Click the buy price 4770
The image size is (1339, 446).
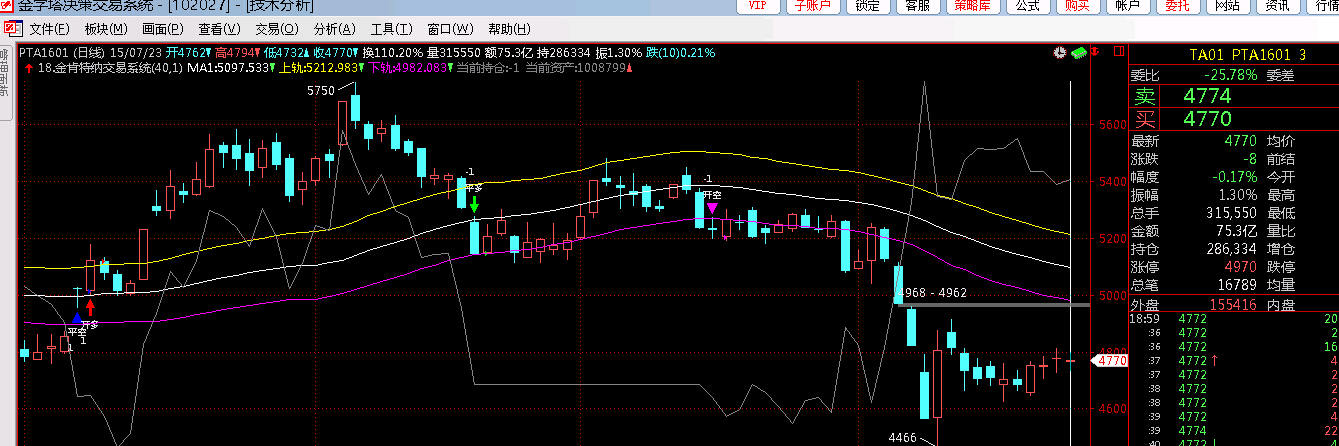(1206, 119)
